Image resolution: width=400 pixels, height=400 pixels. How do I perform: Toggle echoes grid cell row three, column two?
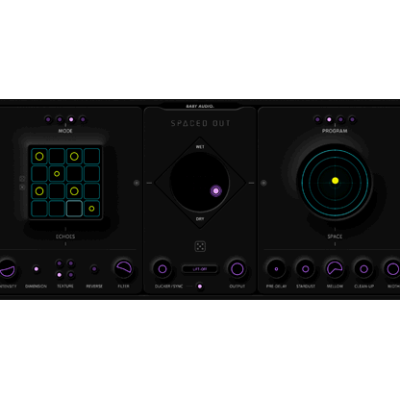tap(57, 191)
